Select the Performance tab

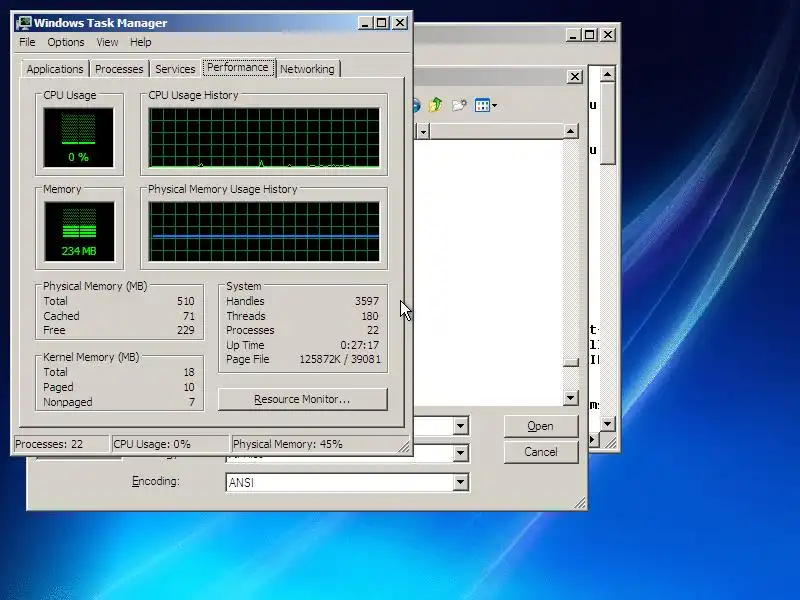click(238, 67)
